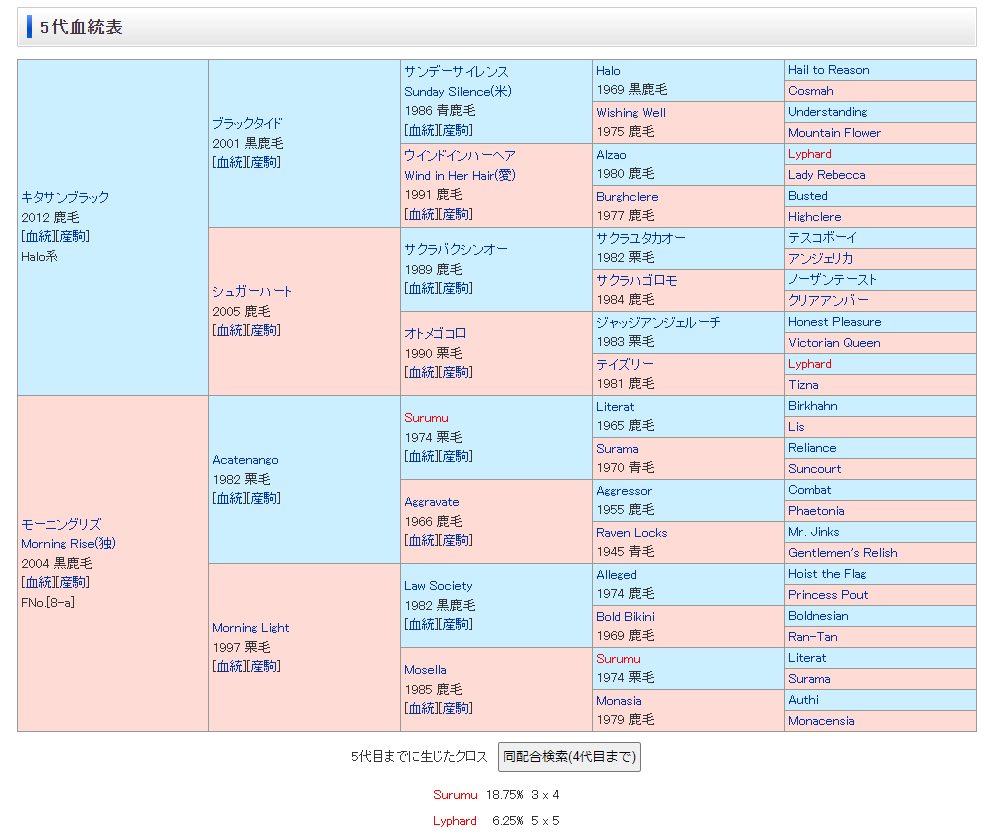Screen dimensions: 1008x835
Task: Click the Morning Light horse link
Action: [250, 628]
